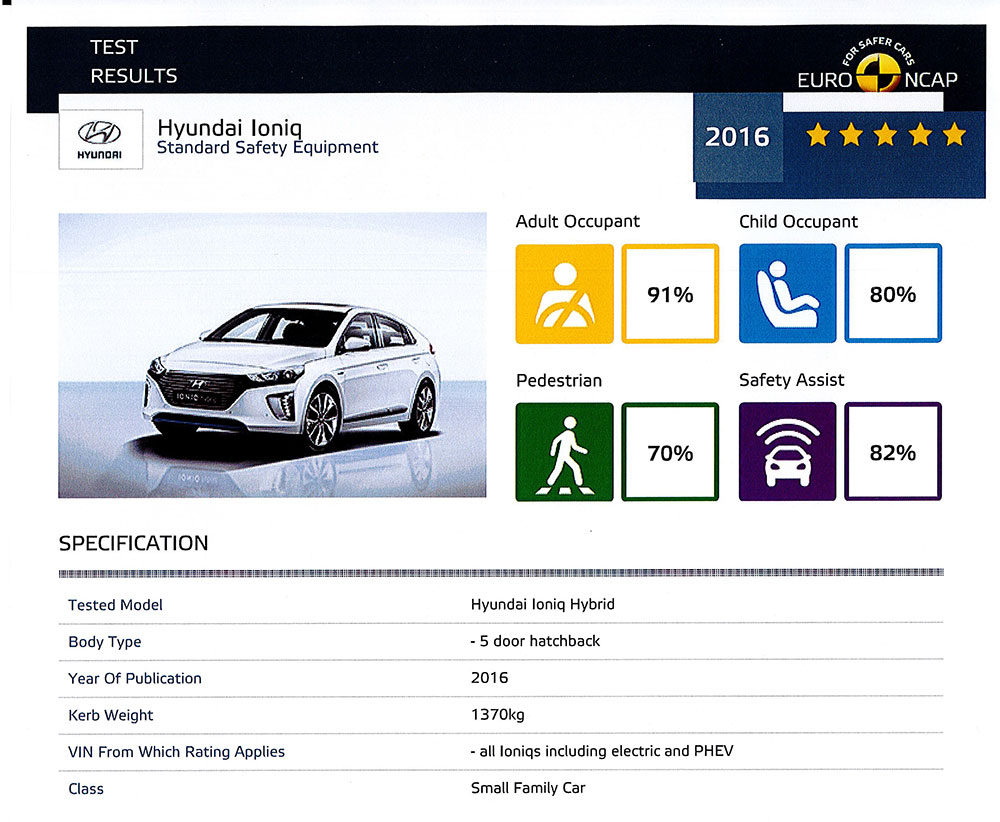Click the 5 door hatchback value
This screenshot has width=1000, height=822.
click(x=536, y=641)
